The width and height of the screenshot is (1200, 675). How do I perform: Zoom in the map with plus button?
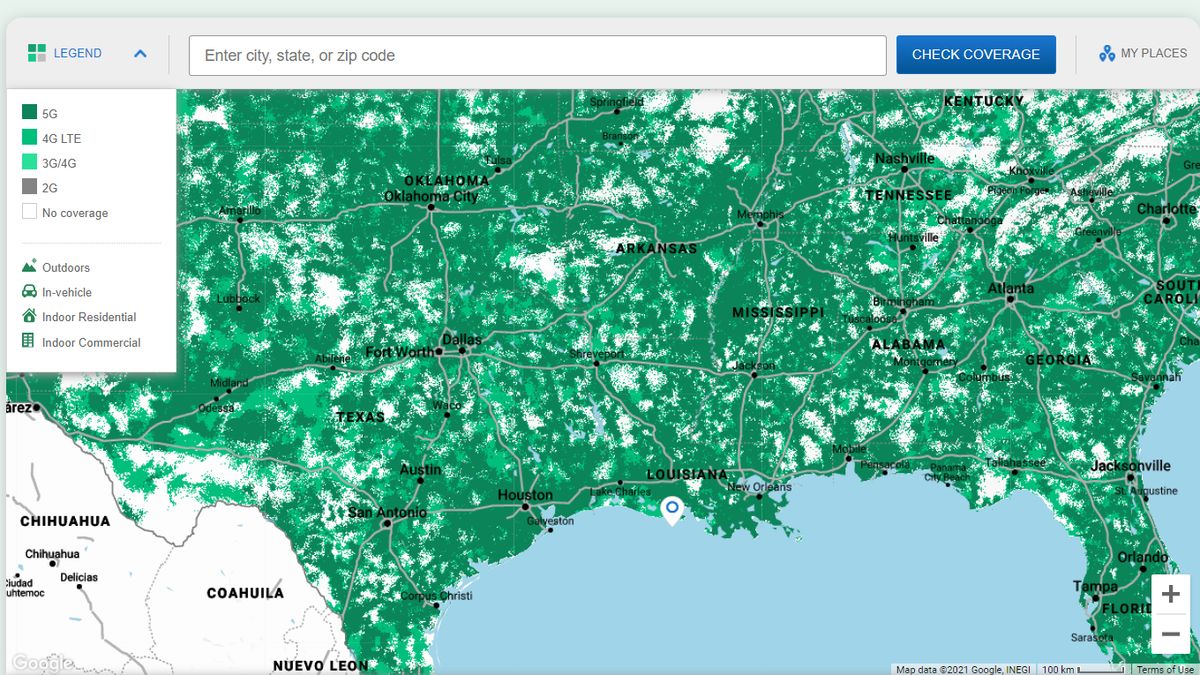pyautogui.click(x=1171, y=594)
